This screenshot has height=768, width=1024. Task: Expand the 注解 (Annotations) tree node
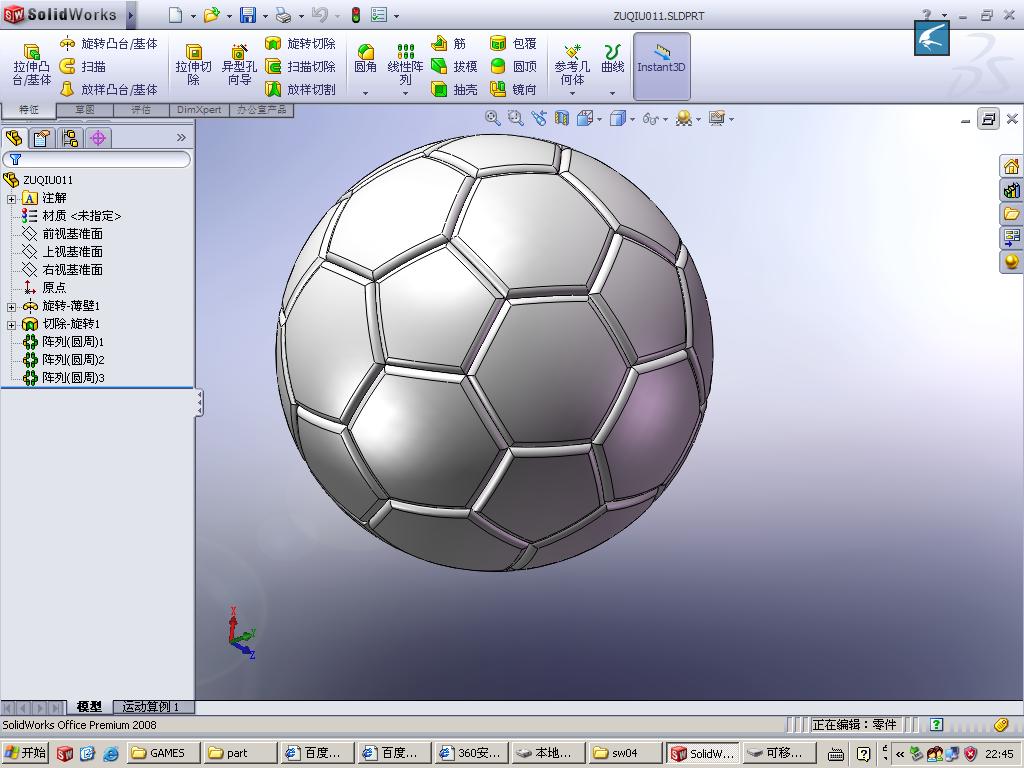coord(11,199)
